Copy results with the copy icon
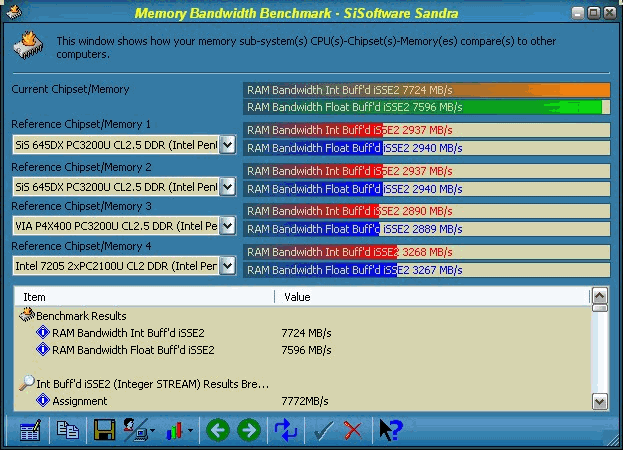This screenshot has width=623, height=450. click(68, 430)
